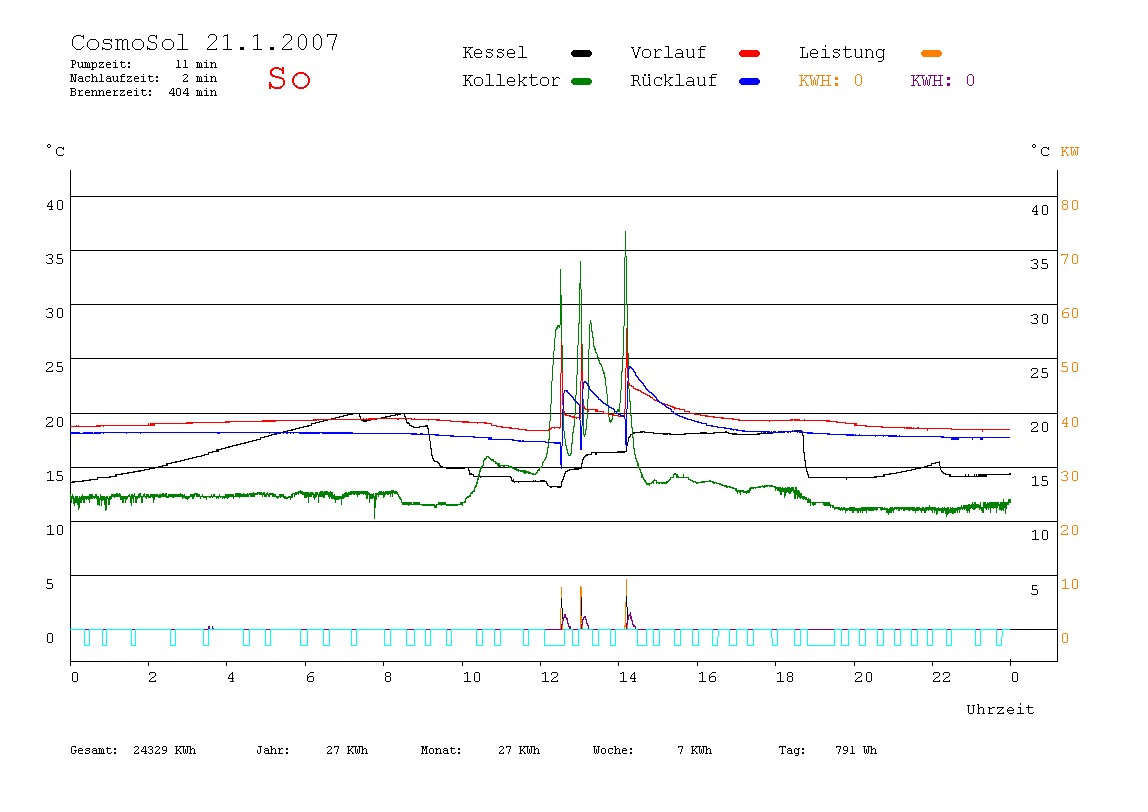Click the 'Tag: 791 Wh' value
Viewport: 1148px width, 812px height.
pos(827,750)
